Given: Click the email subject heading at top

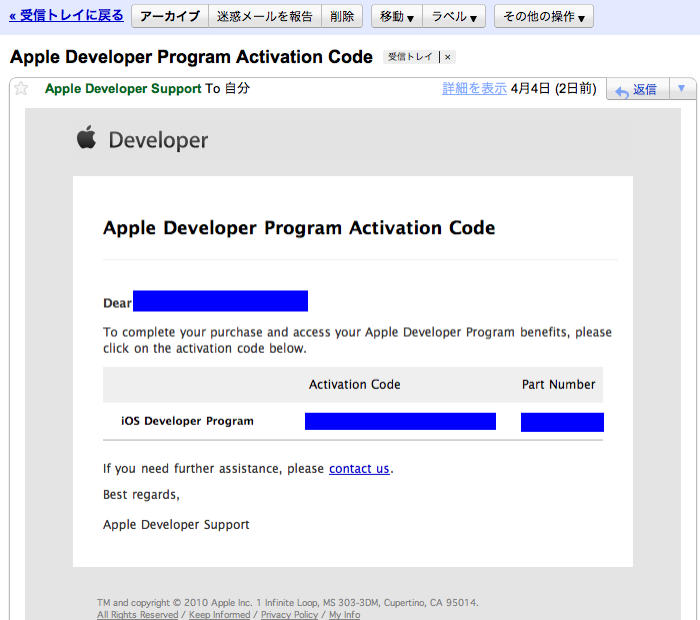Looking at the screenshot, I should (191, 57).
